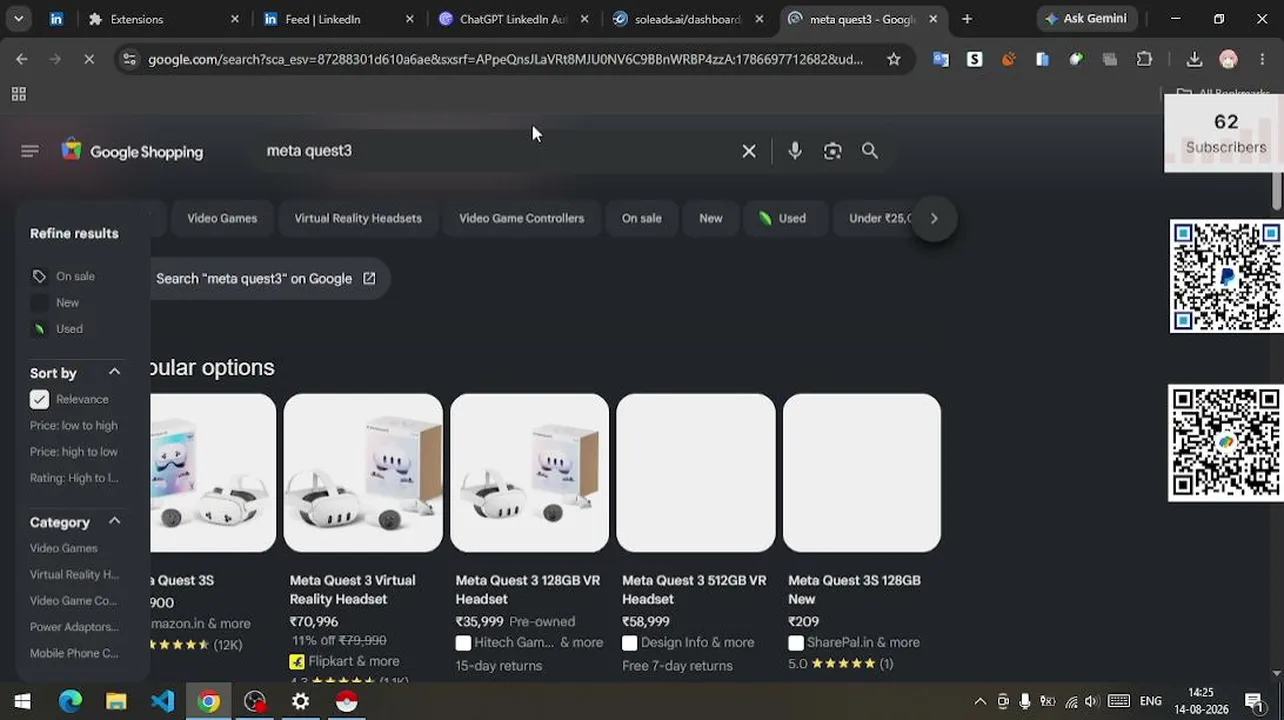Submit search with the magnifier icon
This screenshot has width=1284, height=720.
pos(870,151)
